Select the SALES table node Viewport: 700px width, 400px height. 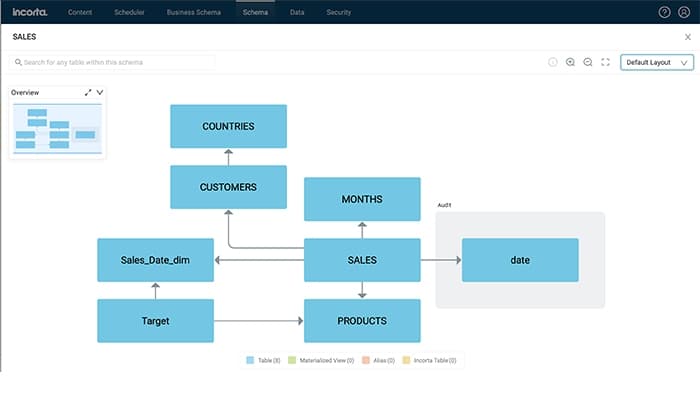point(362,260)
